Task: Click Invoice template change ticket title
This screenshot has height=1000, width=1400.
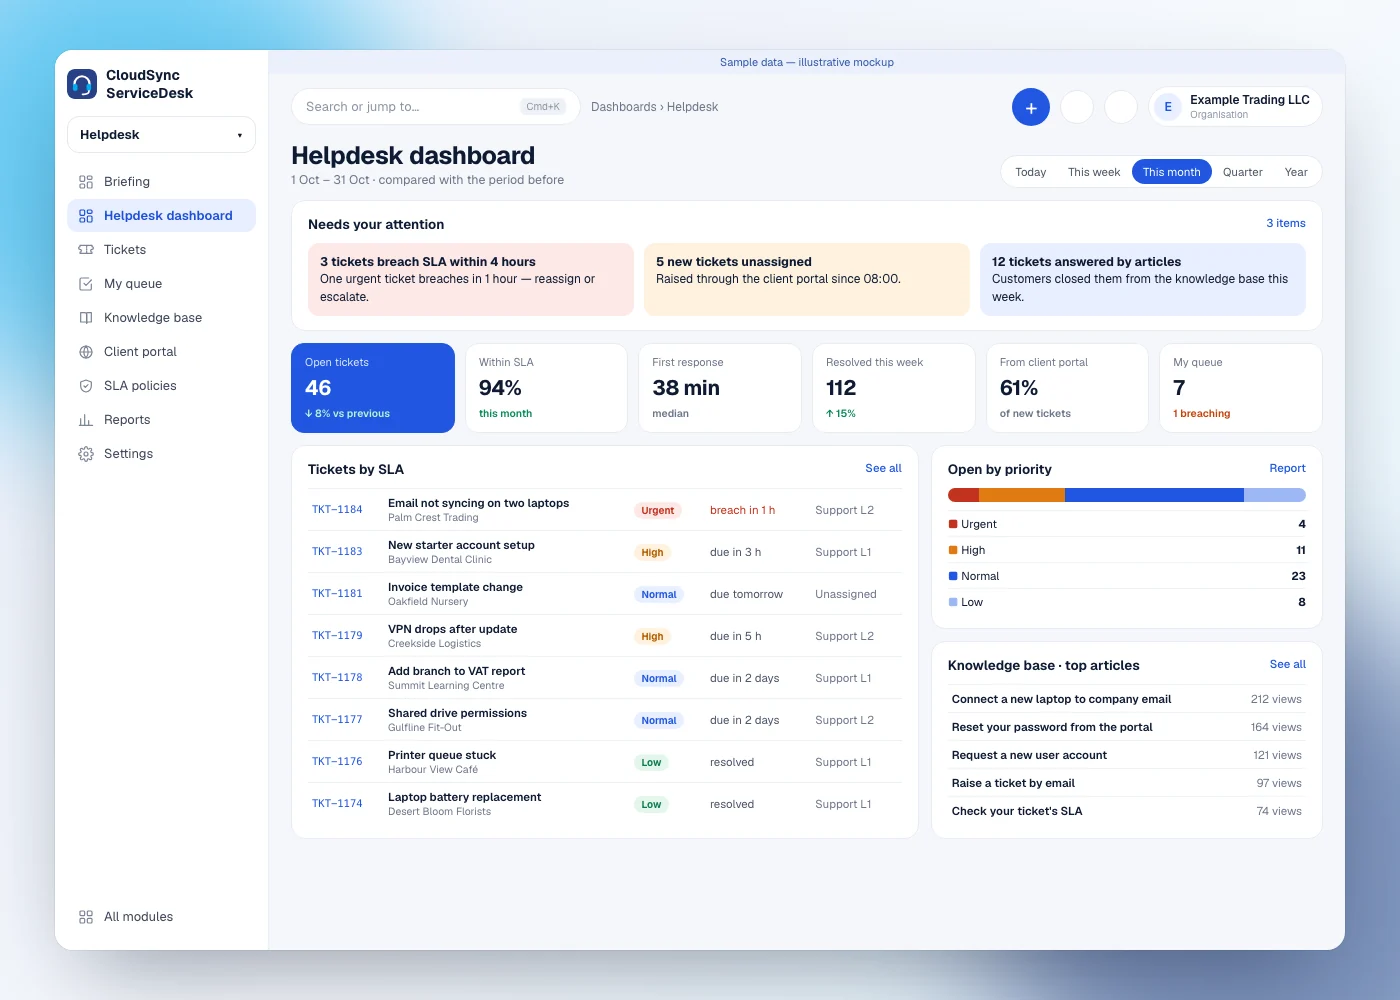Action: pyautogui.click(x=455, y=588)
